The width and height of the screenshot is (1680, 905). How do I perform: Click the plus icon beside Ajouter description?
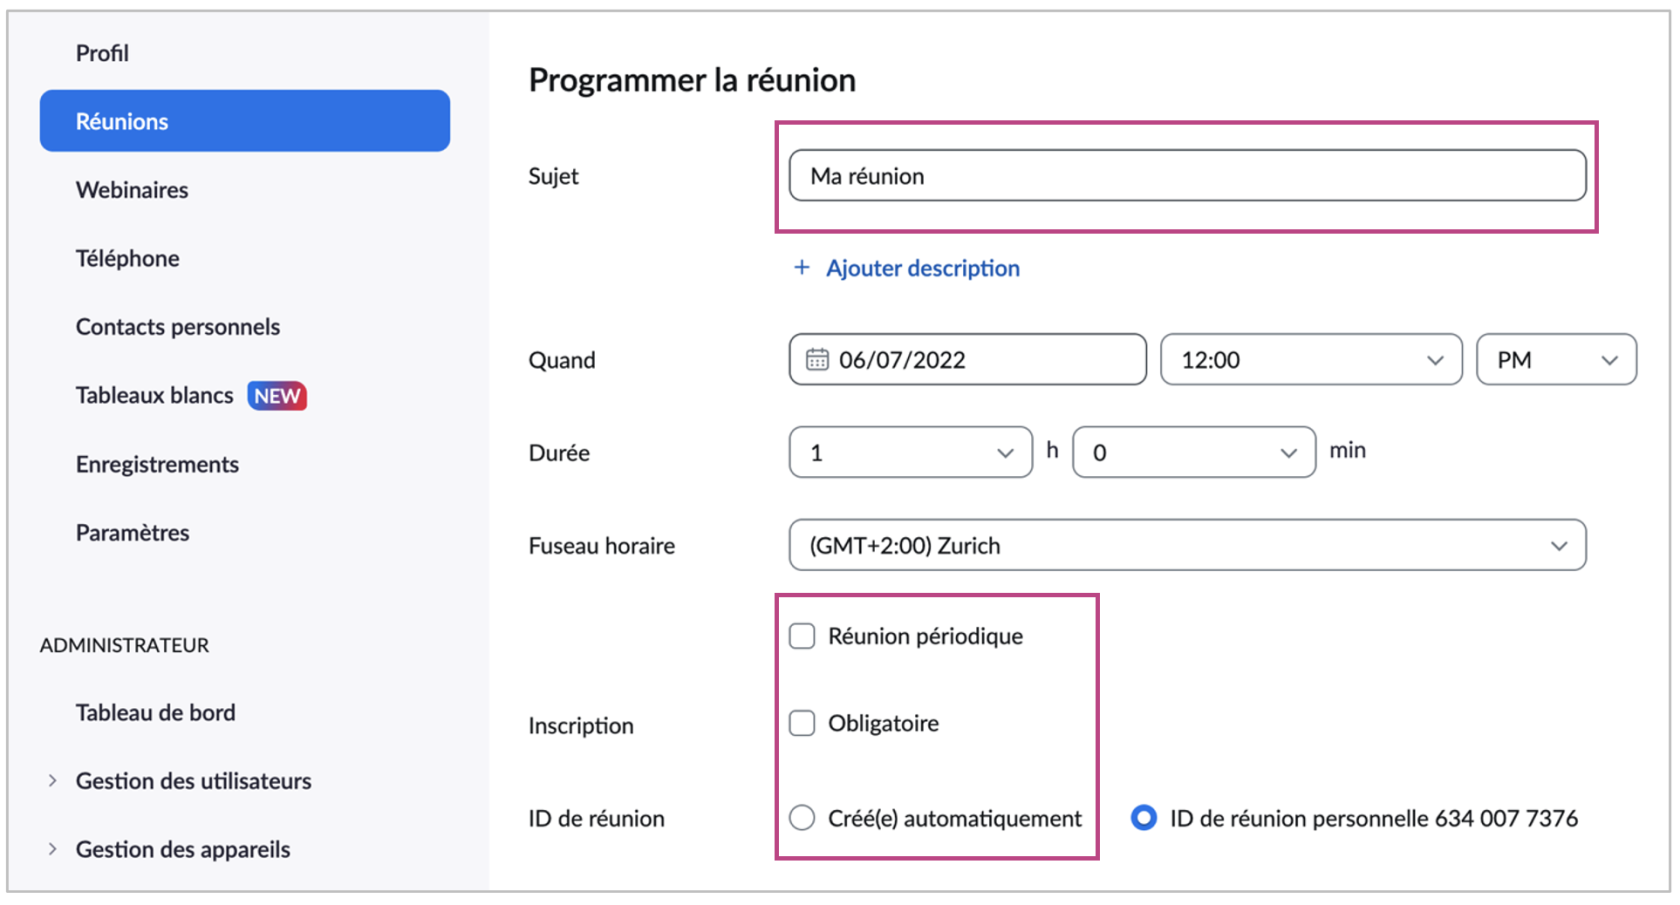pyautogui.click(x=801, y=268)
